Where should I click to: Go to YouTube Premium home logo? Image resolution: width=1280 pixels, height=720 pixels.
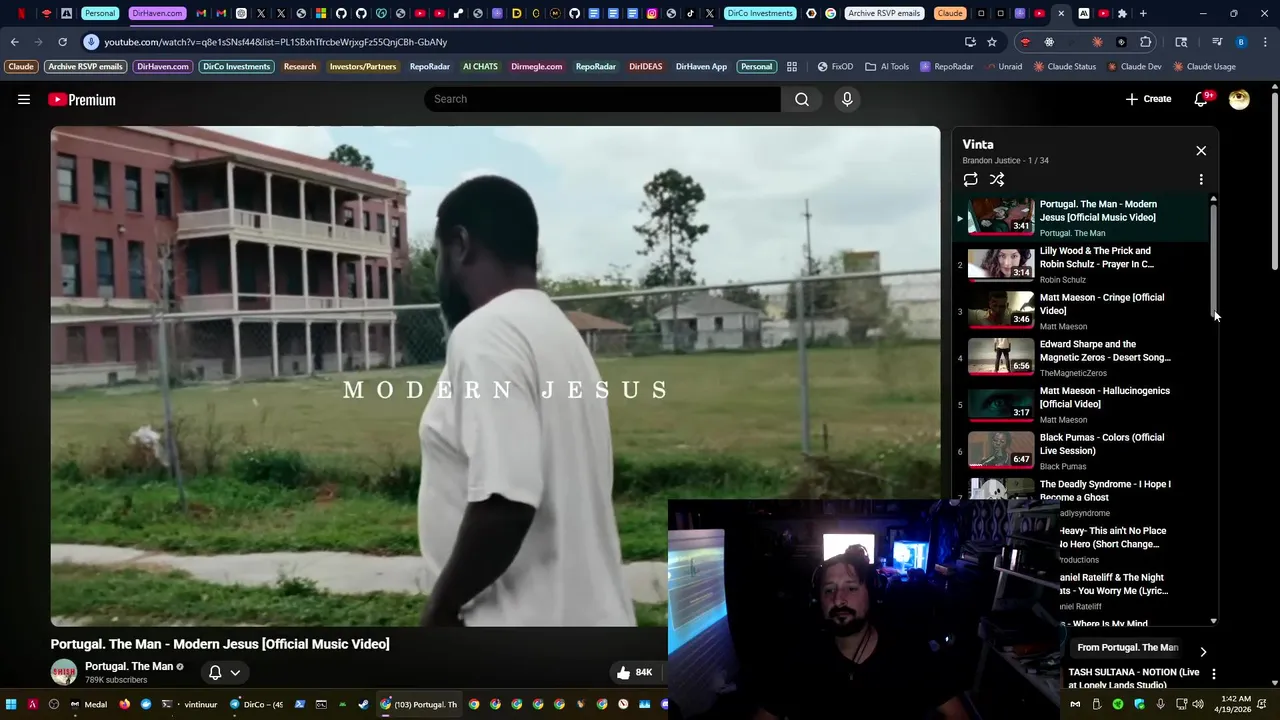tap(82, 99)
